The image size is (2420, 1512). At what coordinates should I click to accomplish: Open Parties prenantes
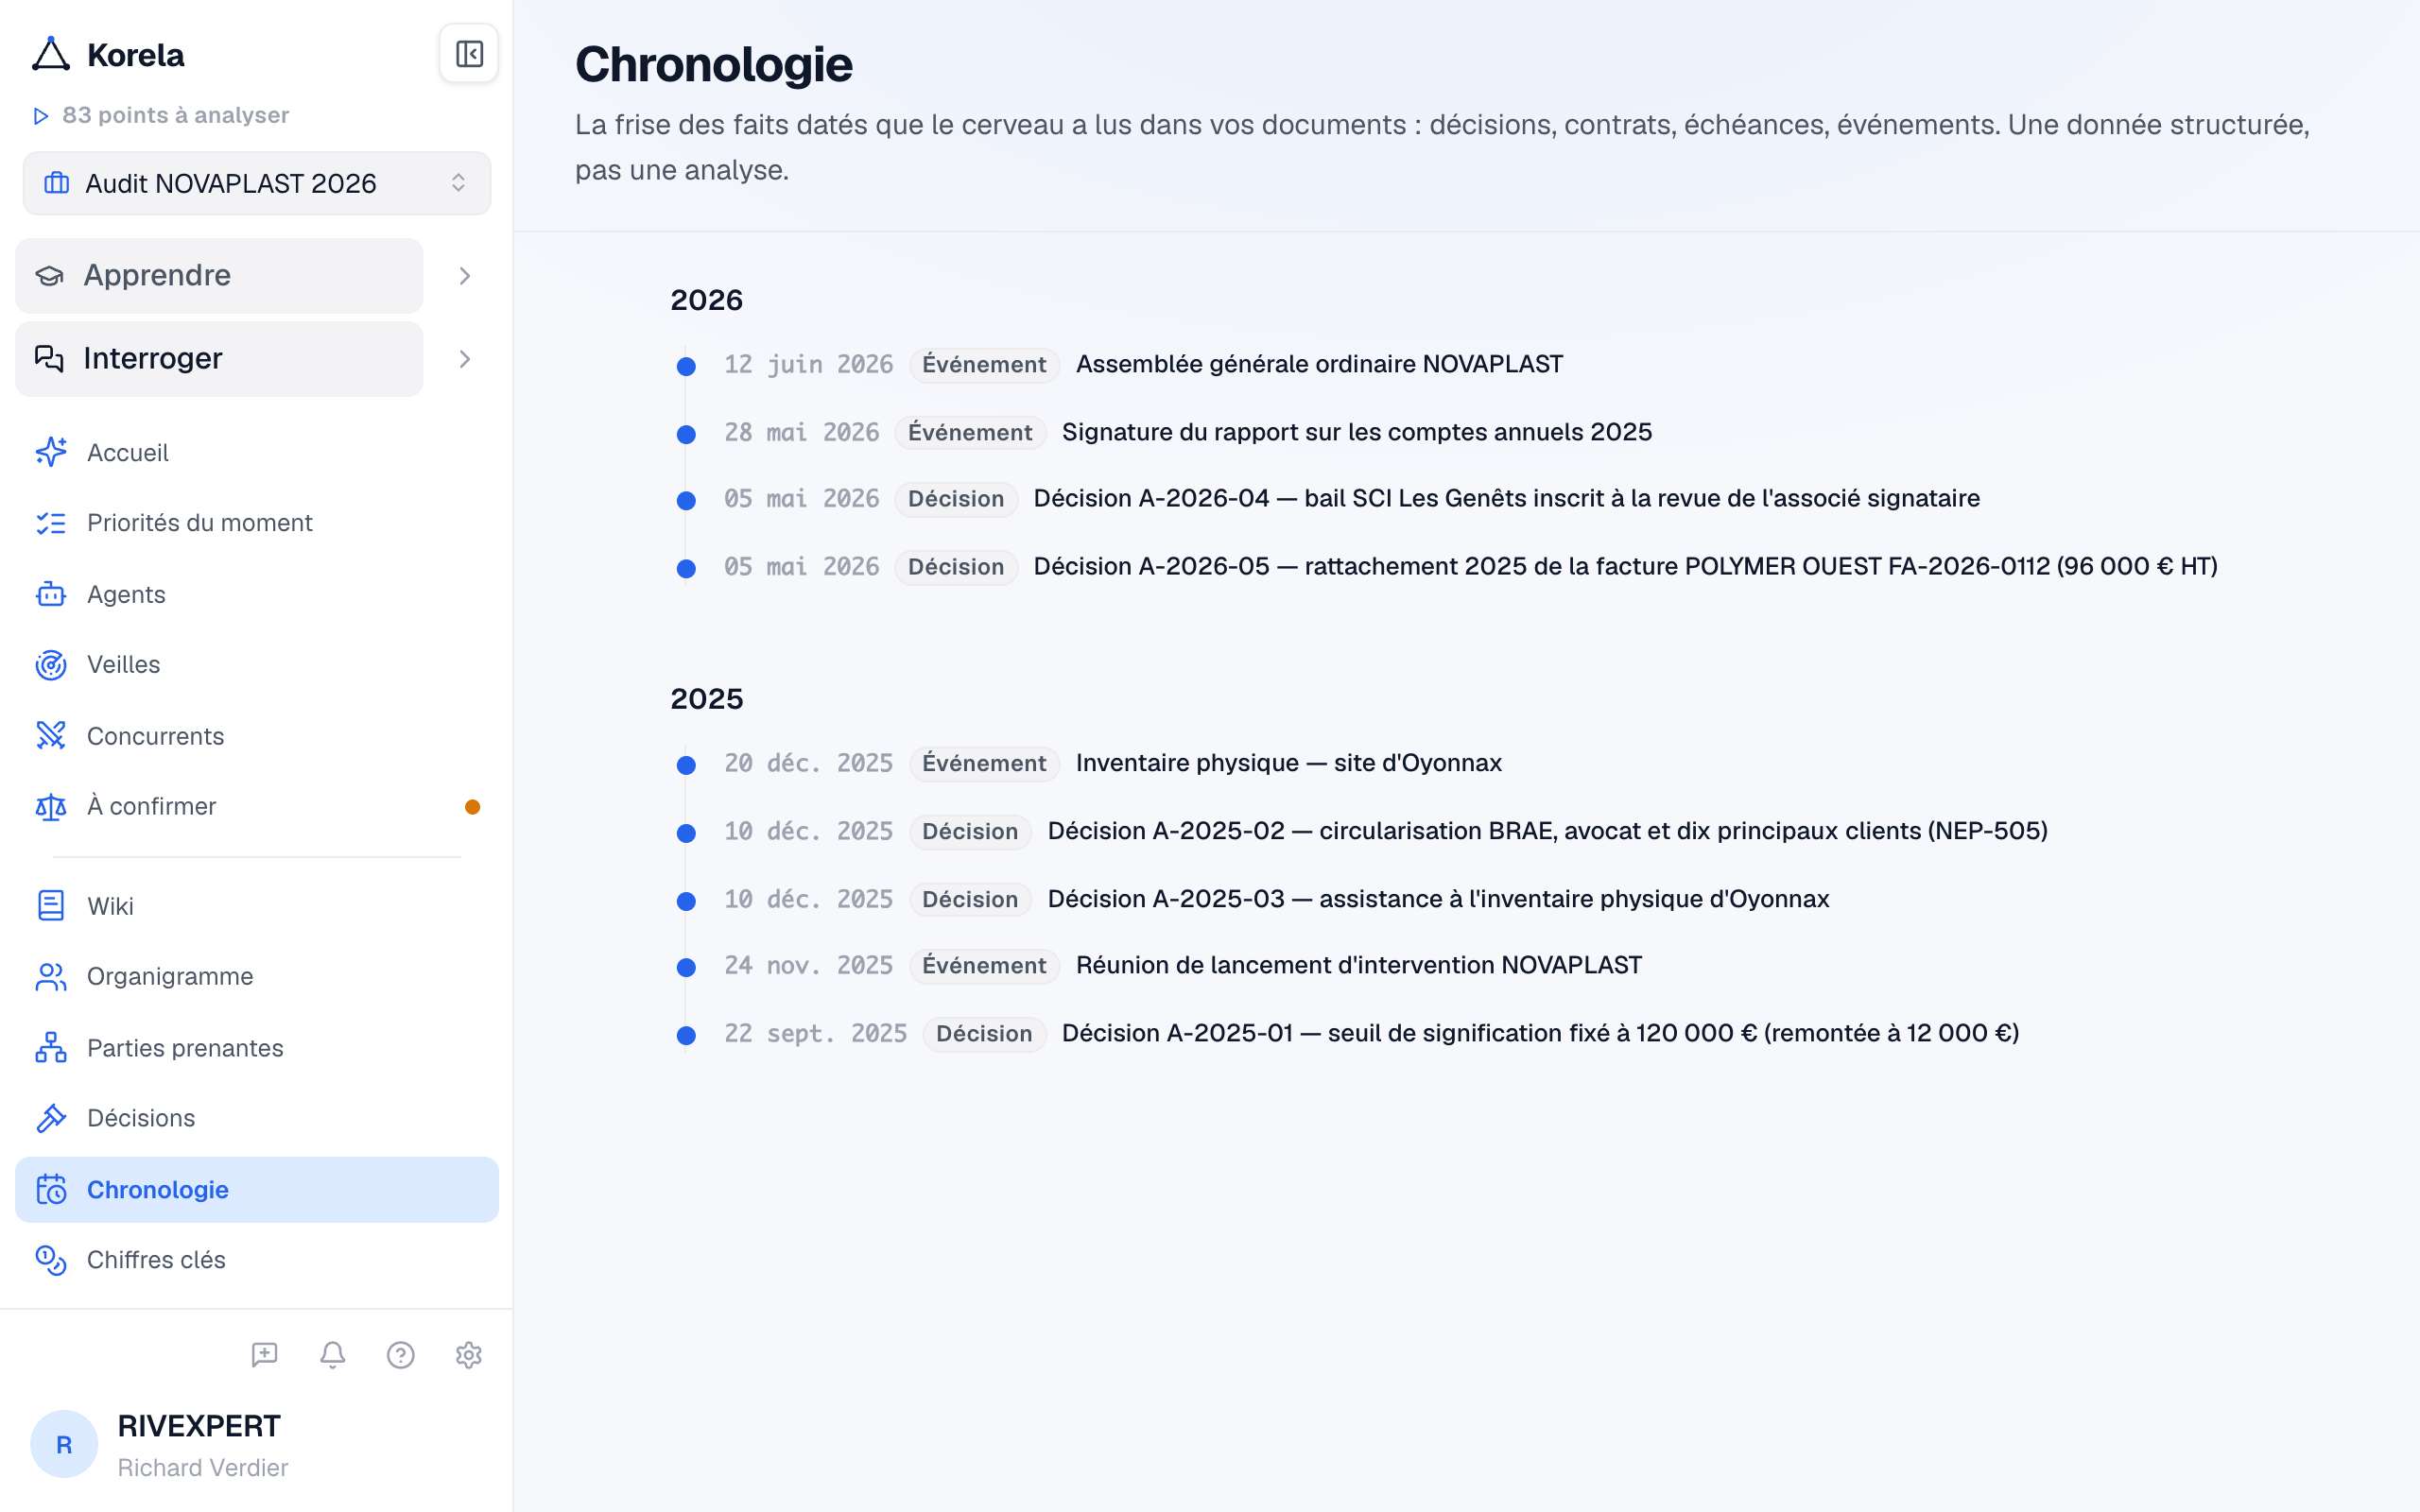point(257,1047)
